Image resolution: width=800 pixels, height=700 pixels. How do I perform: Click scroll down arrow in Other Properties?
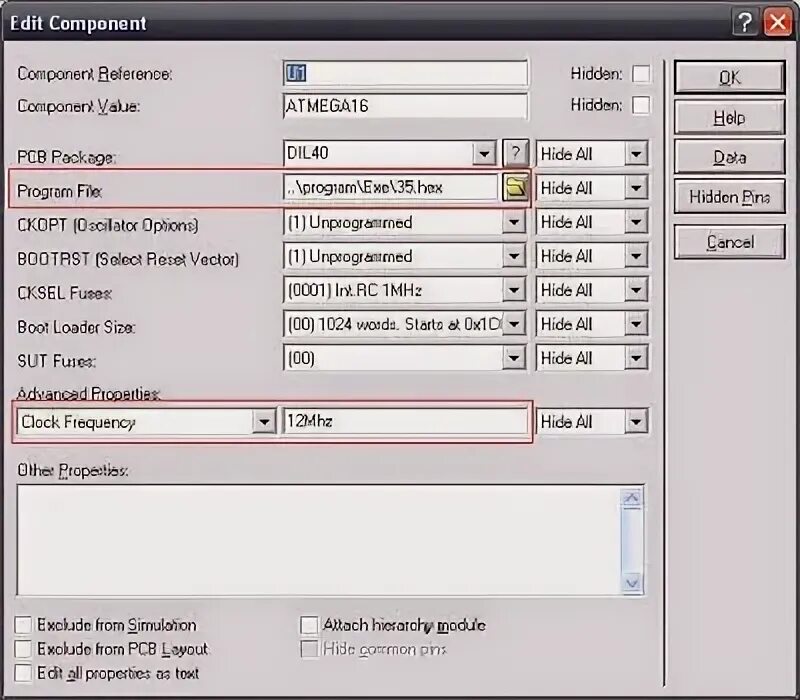pos(632,583)
